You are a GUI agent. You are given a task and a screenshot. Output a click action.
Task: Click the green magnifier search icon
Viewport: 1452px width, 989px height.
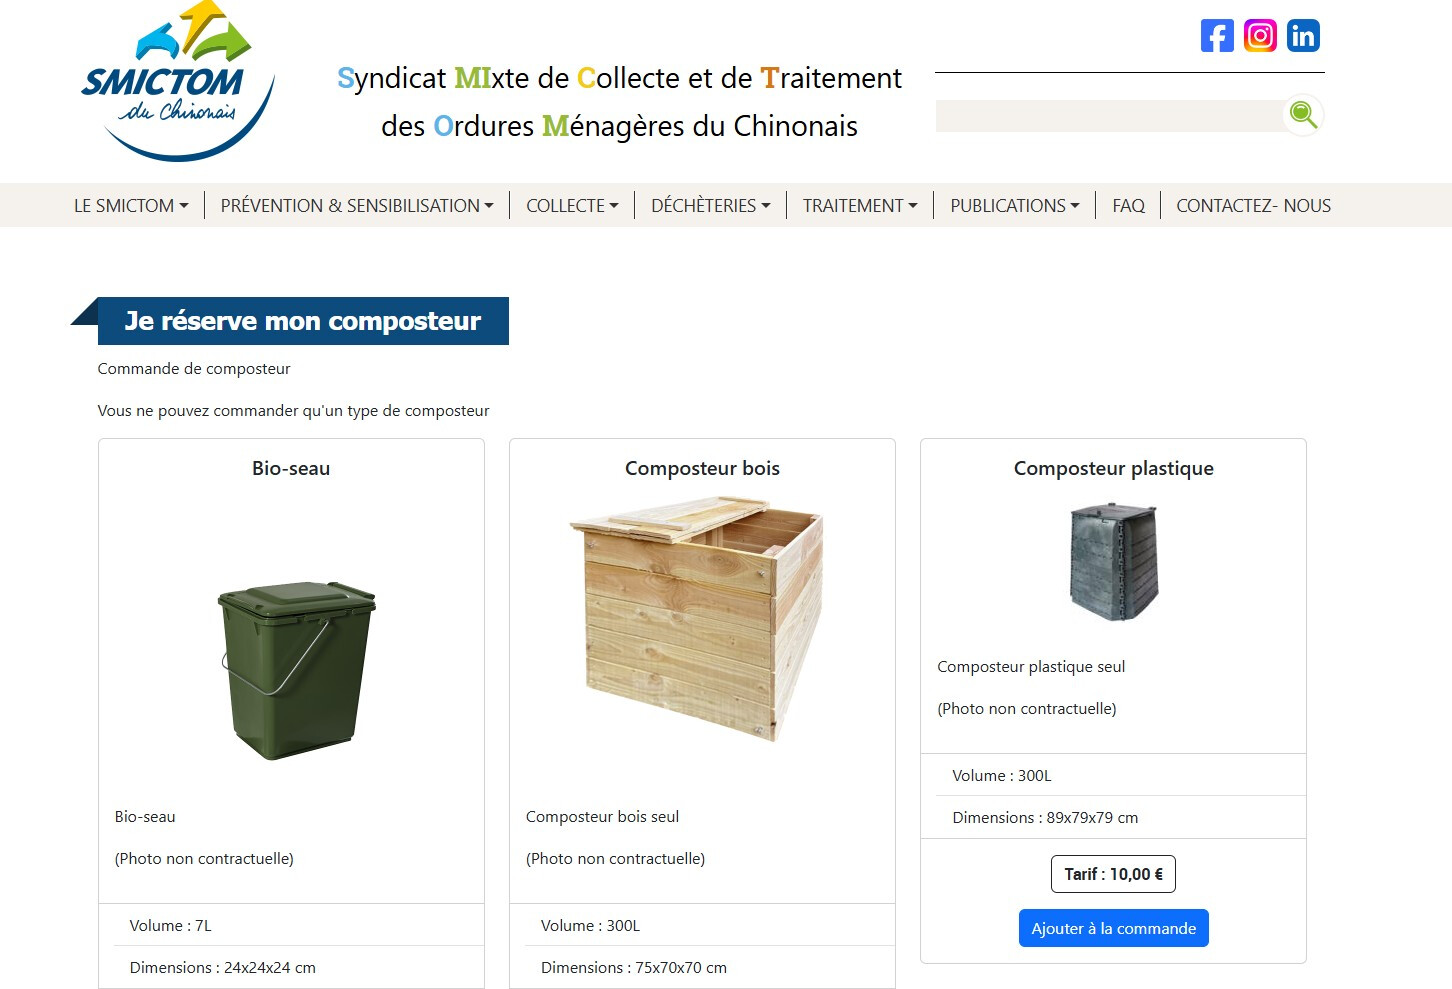click(1303, 115)
